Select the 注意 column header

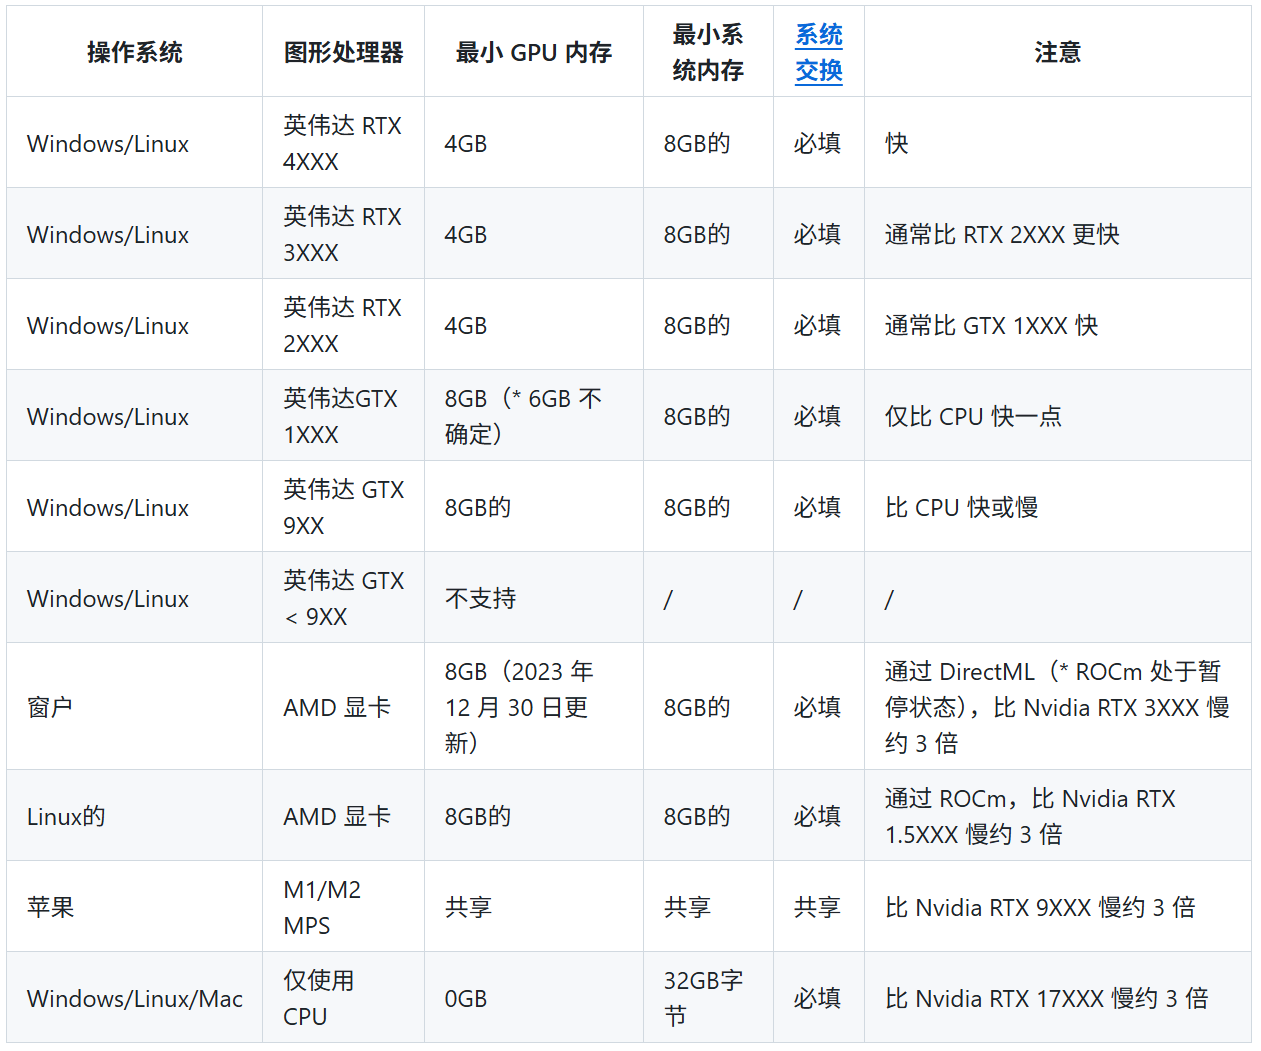1057,53
